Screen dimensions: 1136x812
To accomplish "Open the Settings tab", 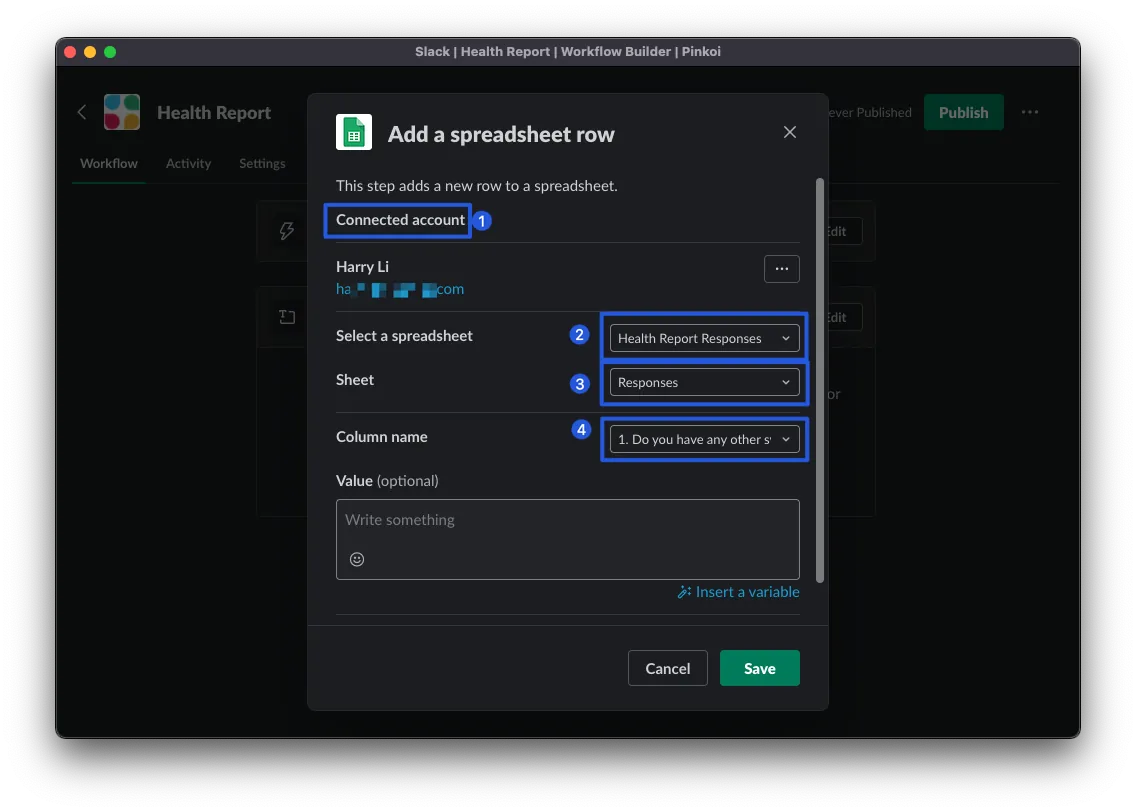I will 262,163.
